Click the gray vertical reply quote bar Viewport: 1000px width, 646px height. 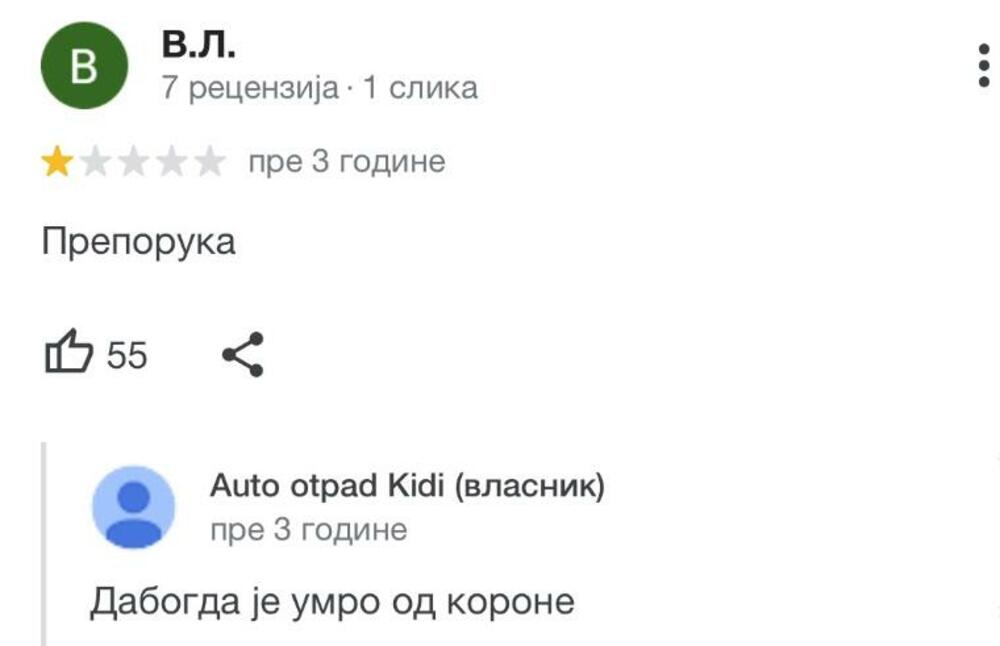[x=44, y=544]
